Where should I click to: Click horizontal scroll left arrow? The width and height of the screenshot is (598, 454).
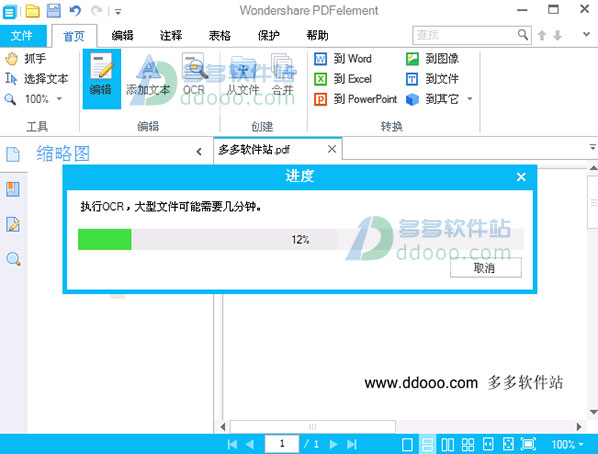(x=223, y=427)
